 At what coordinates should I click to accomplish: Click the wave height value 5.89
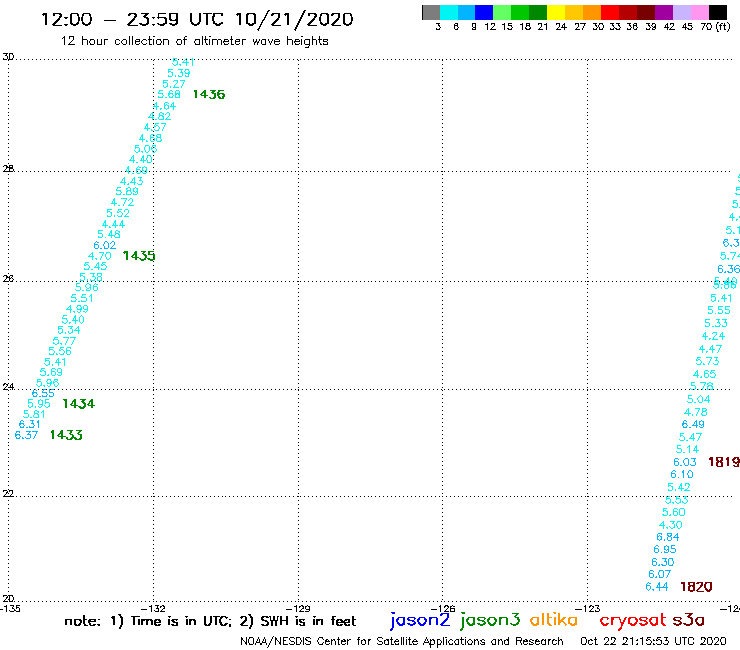127,192
